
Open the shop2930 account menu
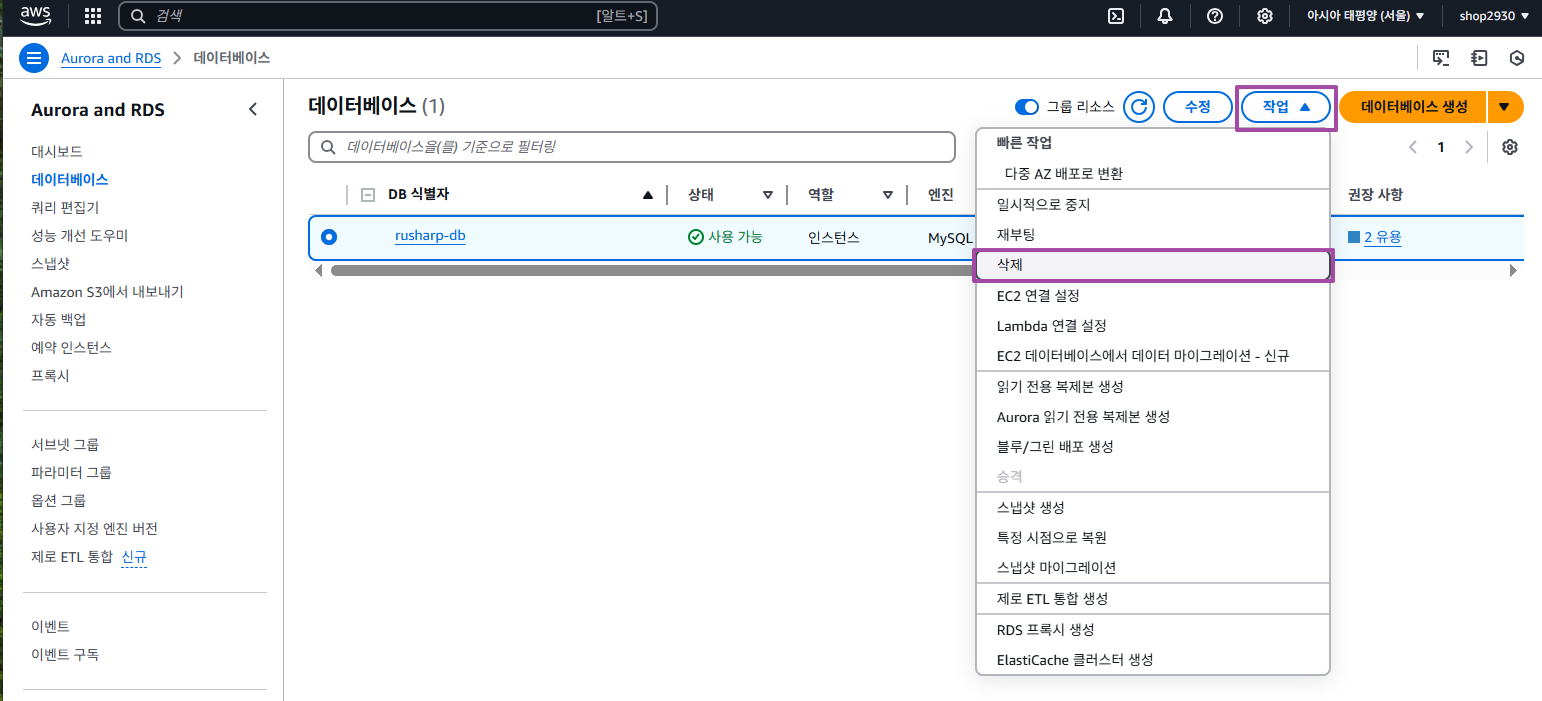[x=1493, y=16]
